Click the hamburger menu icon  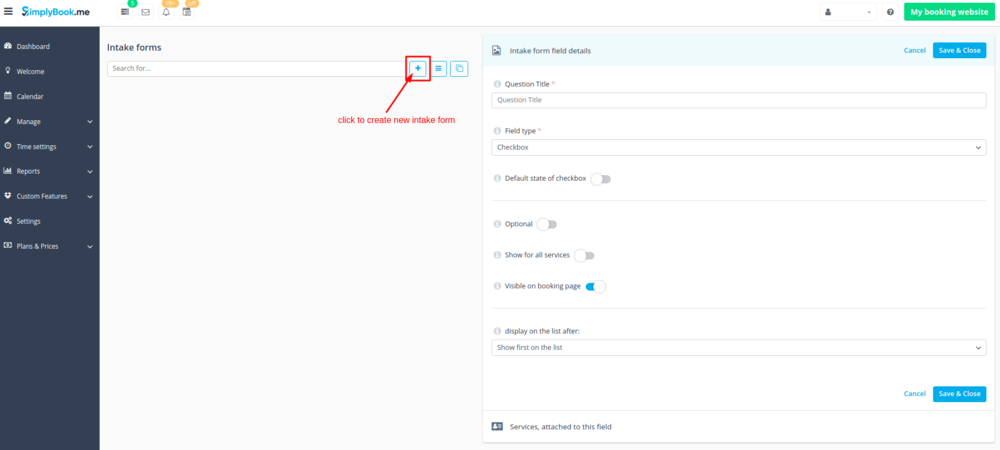tap(9, 12)
